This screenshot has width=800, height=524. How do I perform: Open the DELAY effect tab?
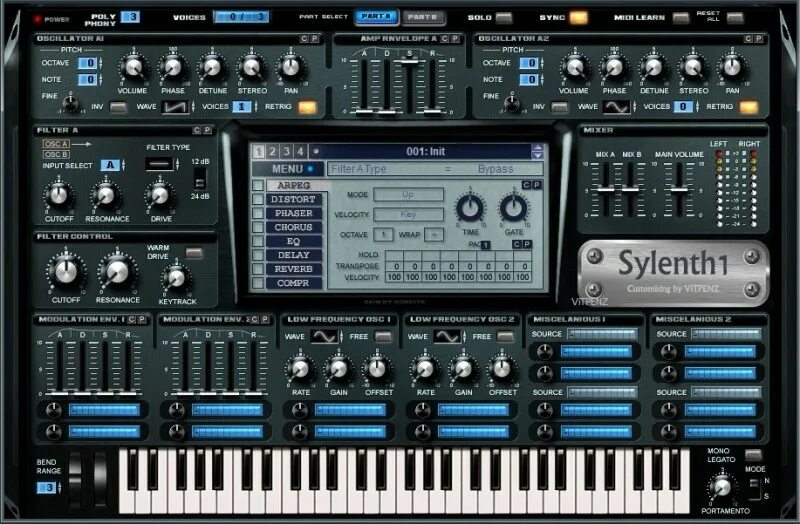click(x=293, y=255)
